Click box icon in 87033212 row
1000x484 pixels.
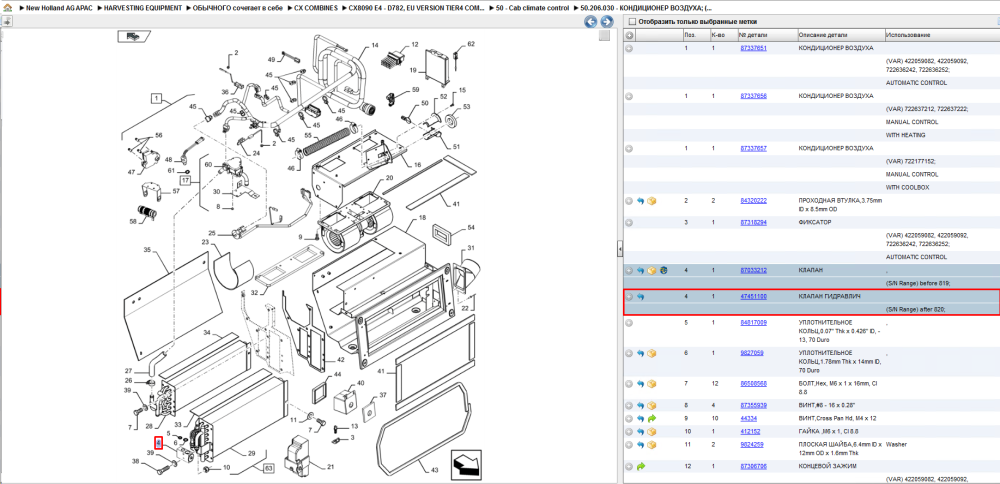pos(652,270)
